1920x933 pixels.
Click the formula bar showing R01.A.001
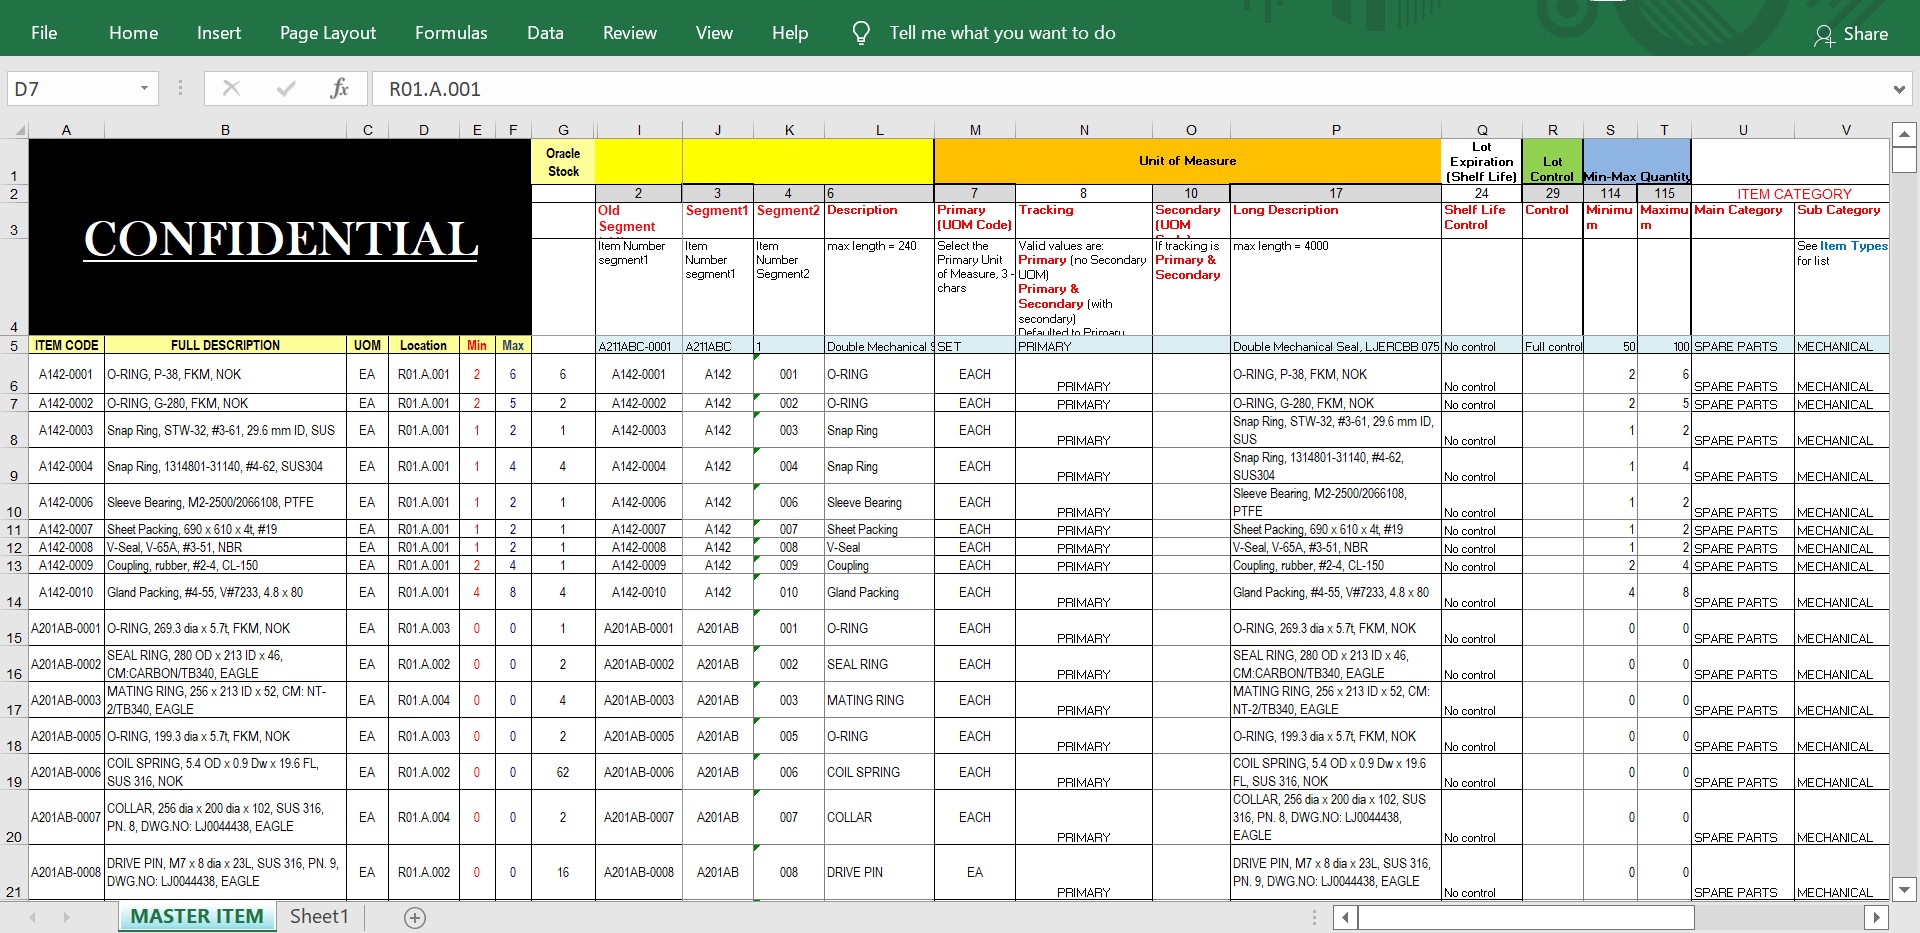tap(1130, 89)
